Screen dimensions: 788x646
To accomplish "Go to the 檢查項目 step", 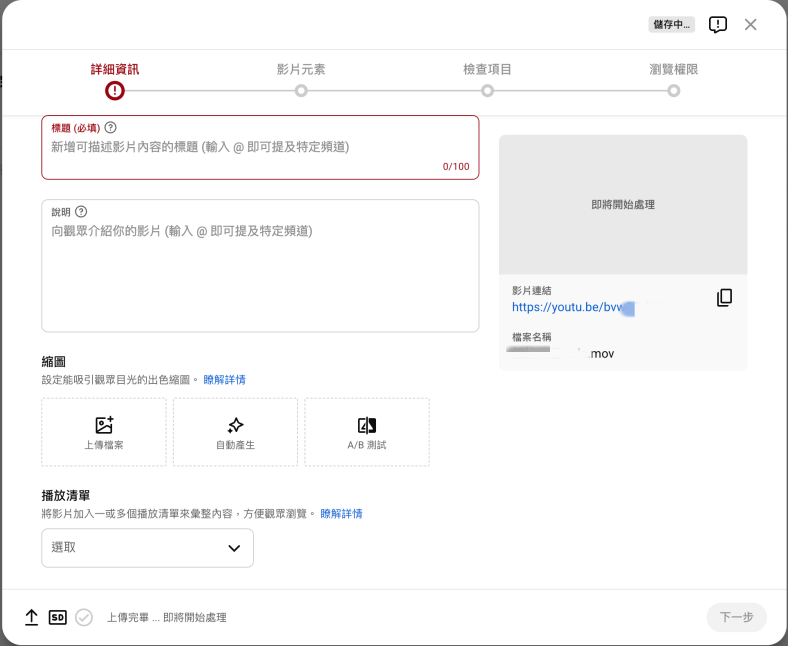I will point(487,69).
